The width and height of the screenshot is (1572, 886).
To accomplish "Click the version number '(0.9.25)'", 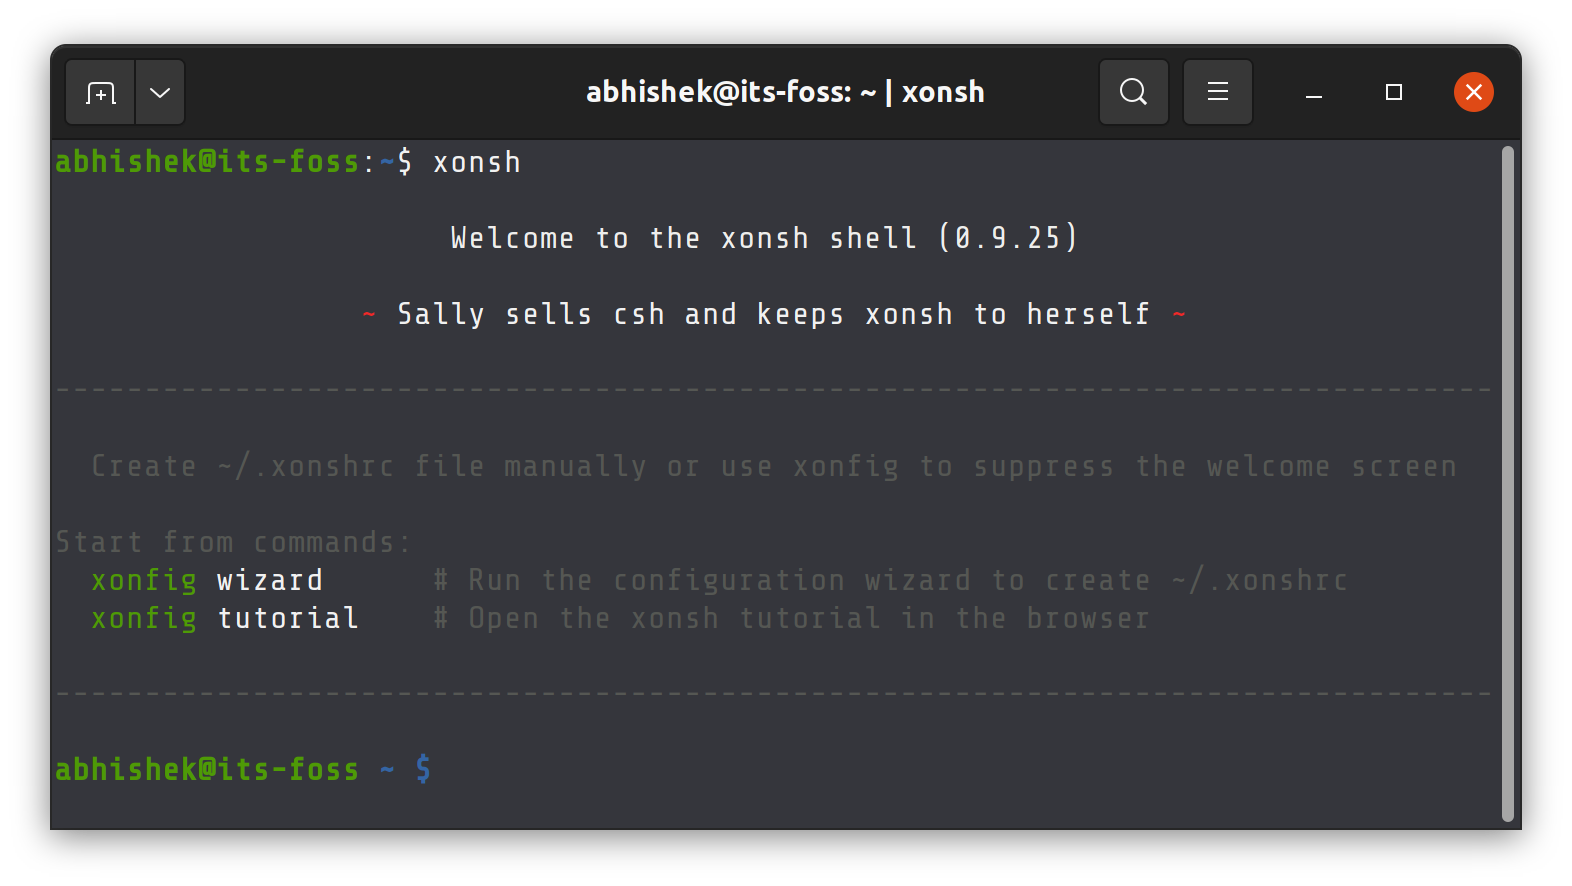I will click(x=1008, y=239).
